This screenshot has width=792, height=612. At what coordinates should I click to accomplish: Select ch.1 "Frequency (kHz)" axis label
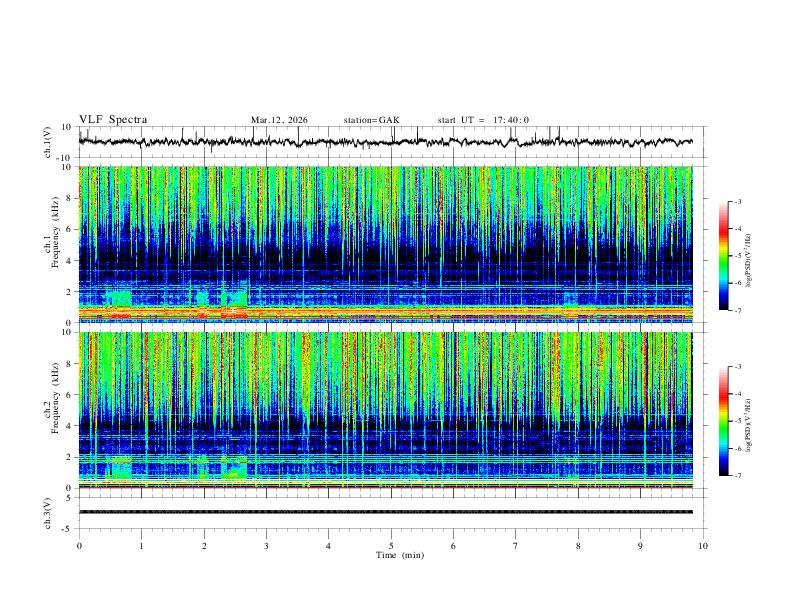pyautogui.click(x=56, y=232)
